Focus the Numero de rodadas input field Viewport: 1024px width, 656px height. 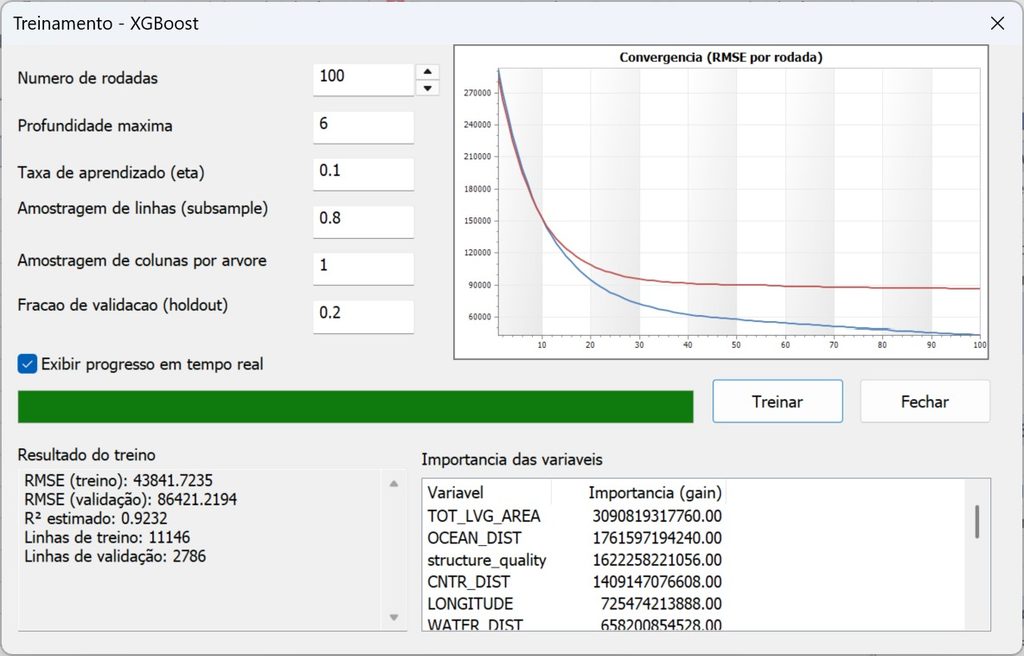click(x=363, y=79)
